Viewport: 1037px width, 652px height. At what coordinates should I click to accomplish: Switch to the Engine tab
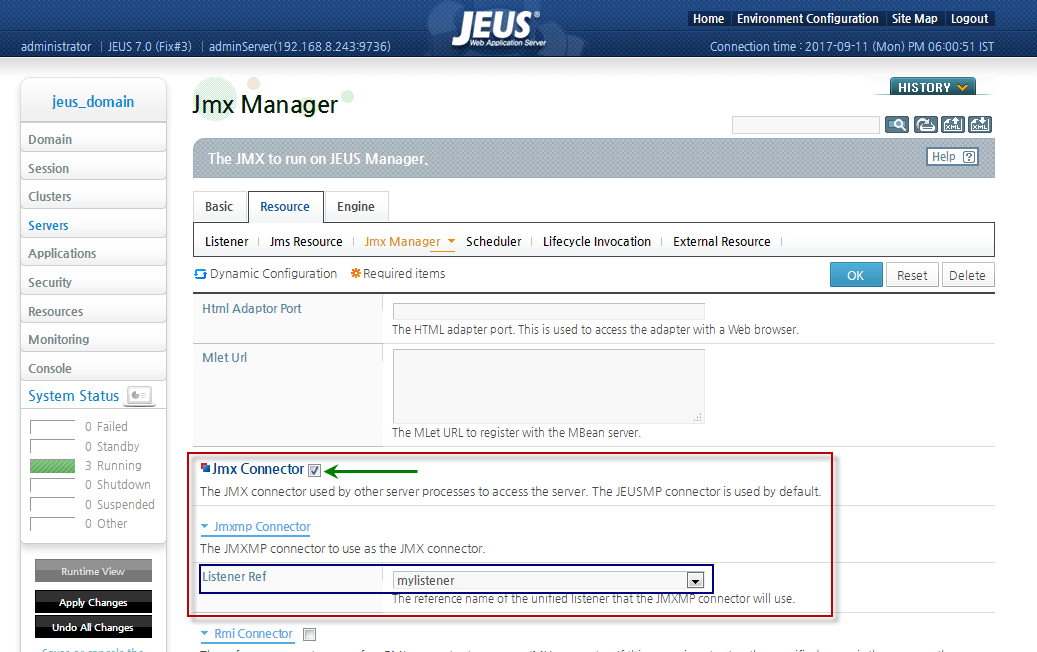coord(356,206)
